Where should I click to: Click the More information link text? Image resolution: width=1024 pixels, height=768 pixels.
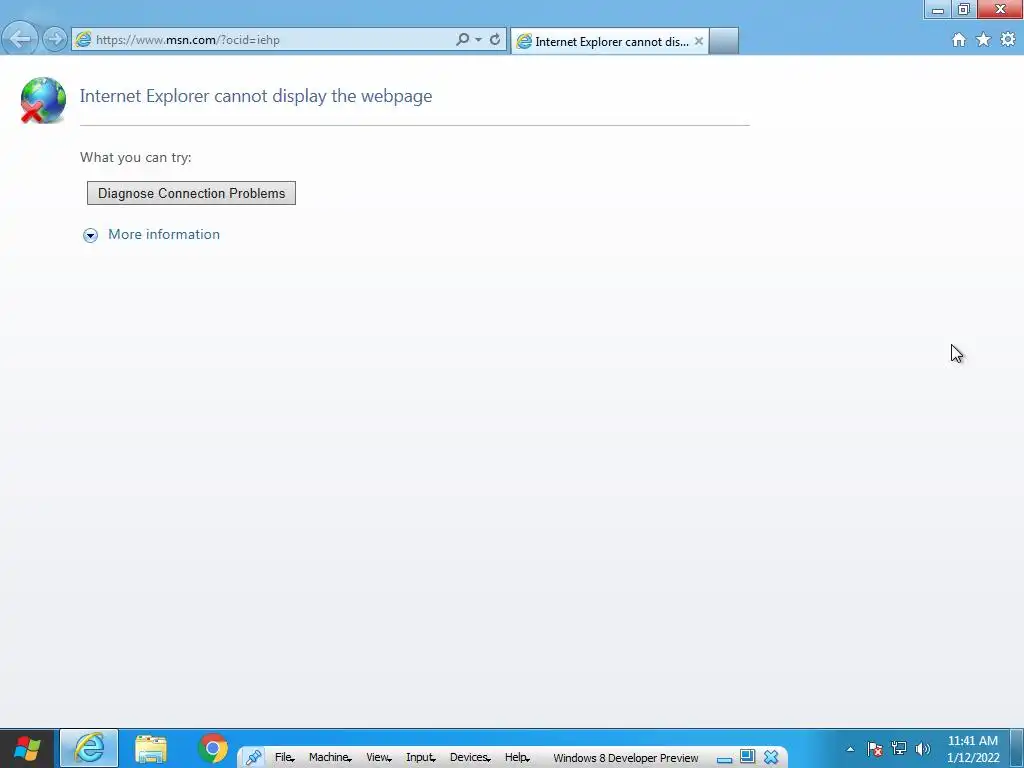[164, 234]
